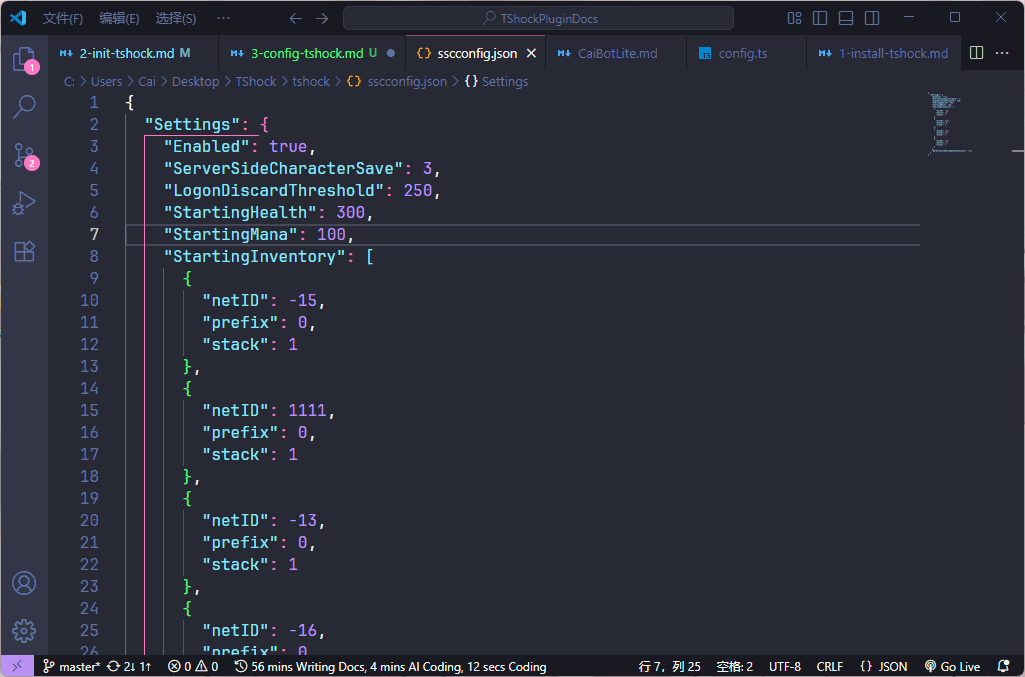The height and width of the screenshot is (677, 1025).
Task: Switch to 2-init-tshock.md tab
Action: (x=135, y=54)
